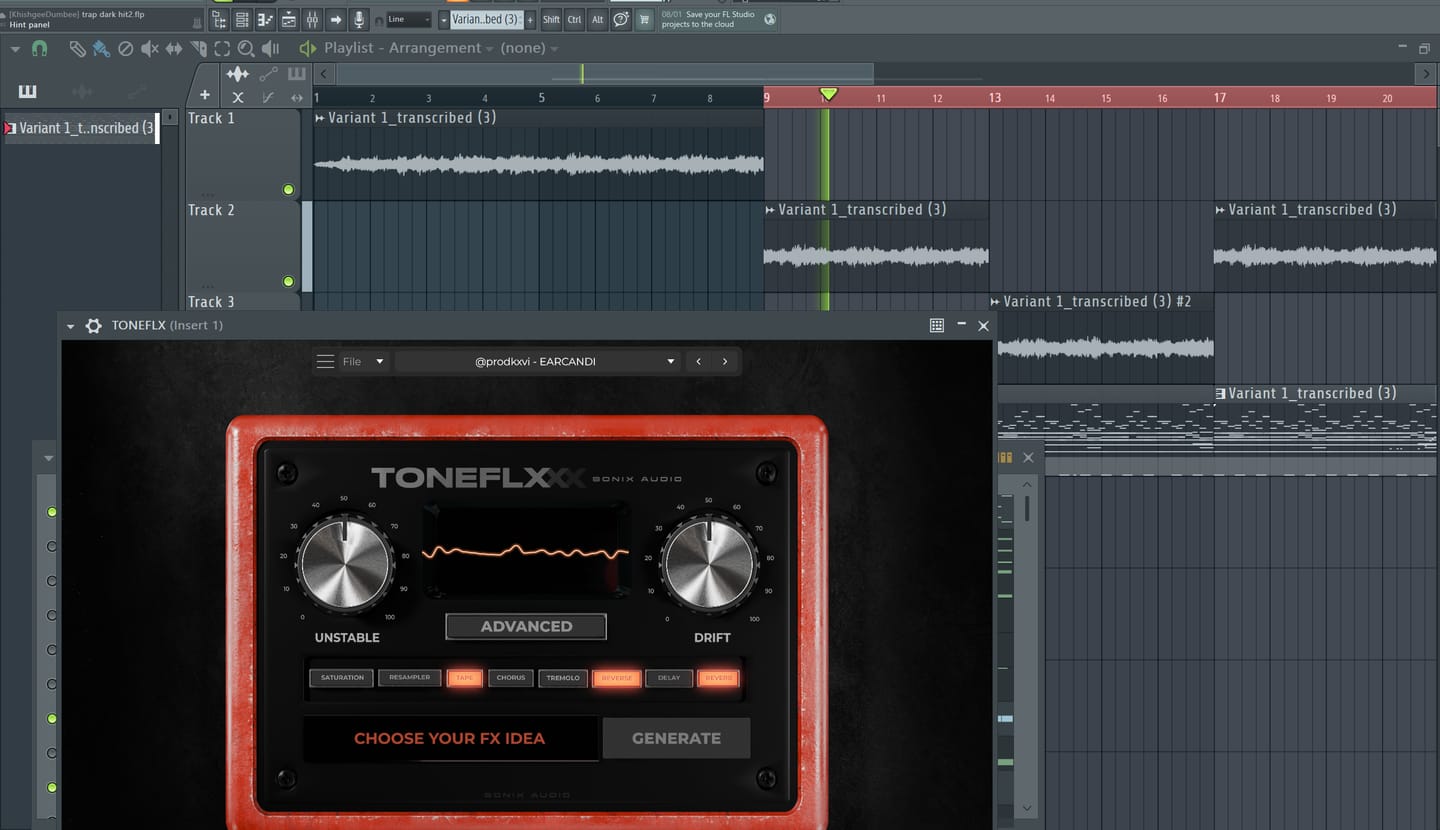Viewport: 1440px width, 830px height.
Task: Open the TONEFLX preset dropdown @prodkxvi - EARCANDI
Action: click(537, 361)
